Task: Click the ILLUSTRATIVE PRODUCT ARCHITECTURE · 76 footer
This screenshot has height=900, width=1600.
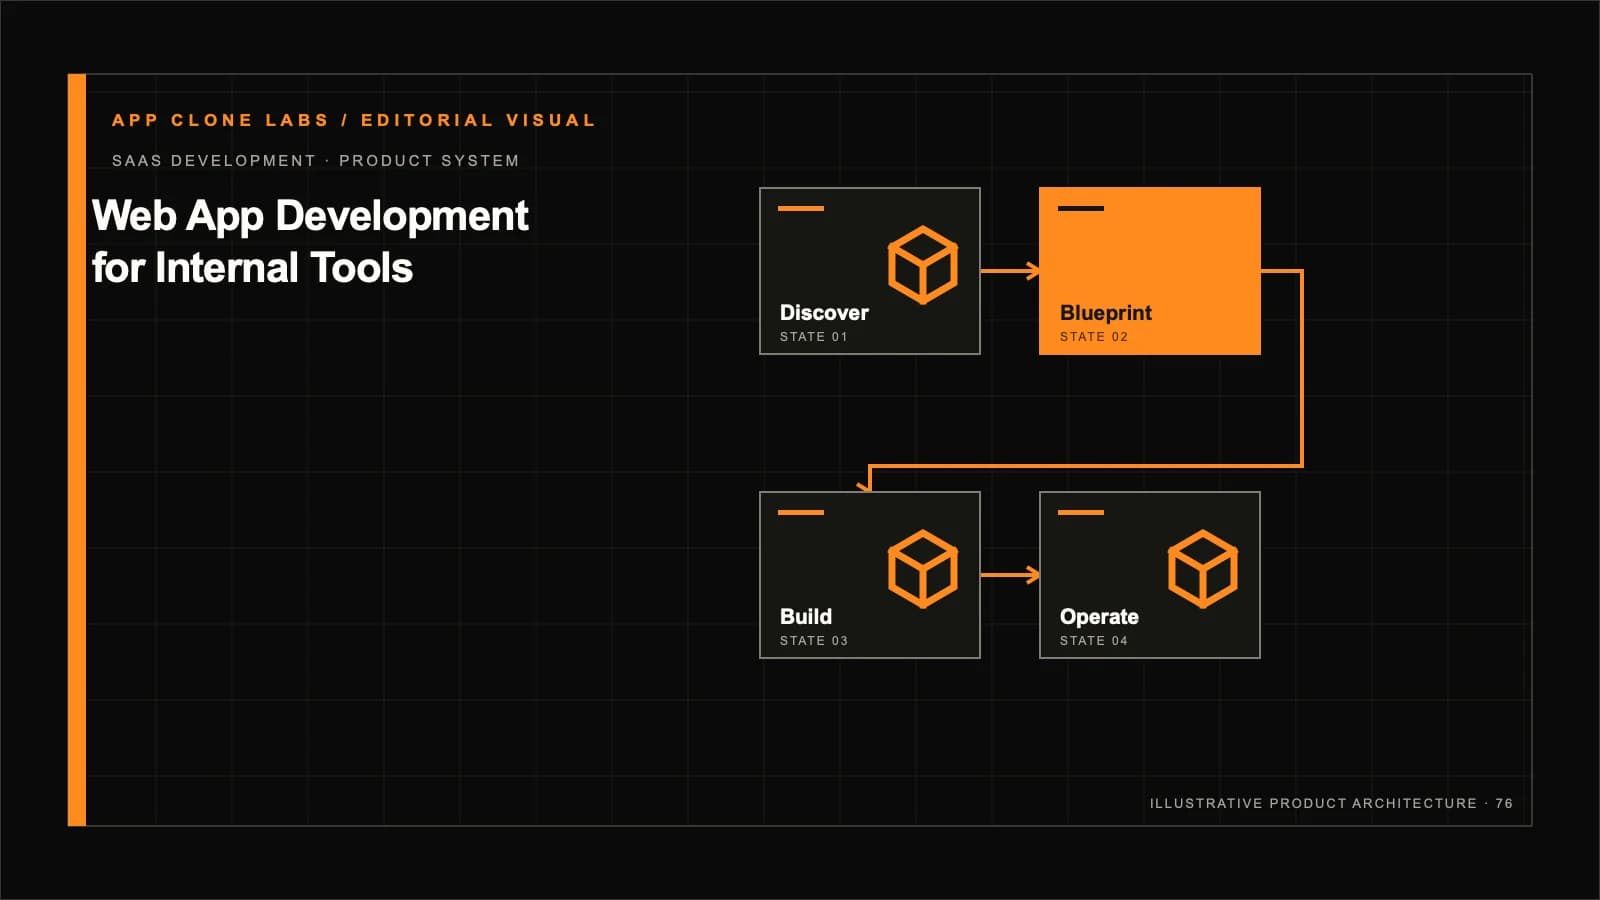Action: point(1331,804)
